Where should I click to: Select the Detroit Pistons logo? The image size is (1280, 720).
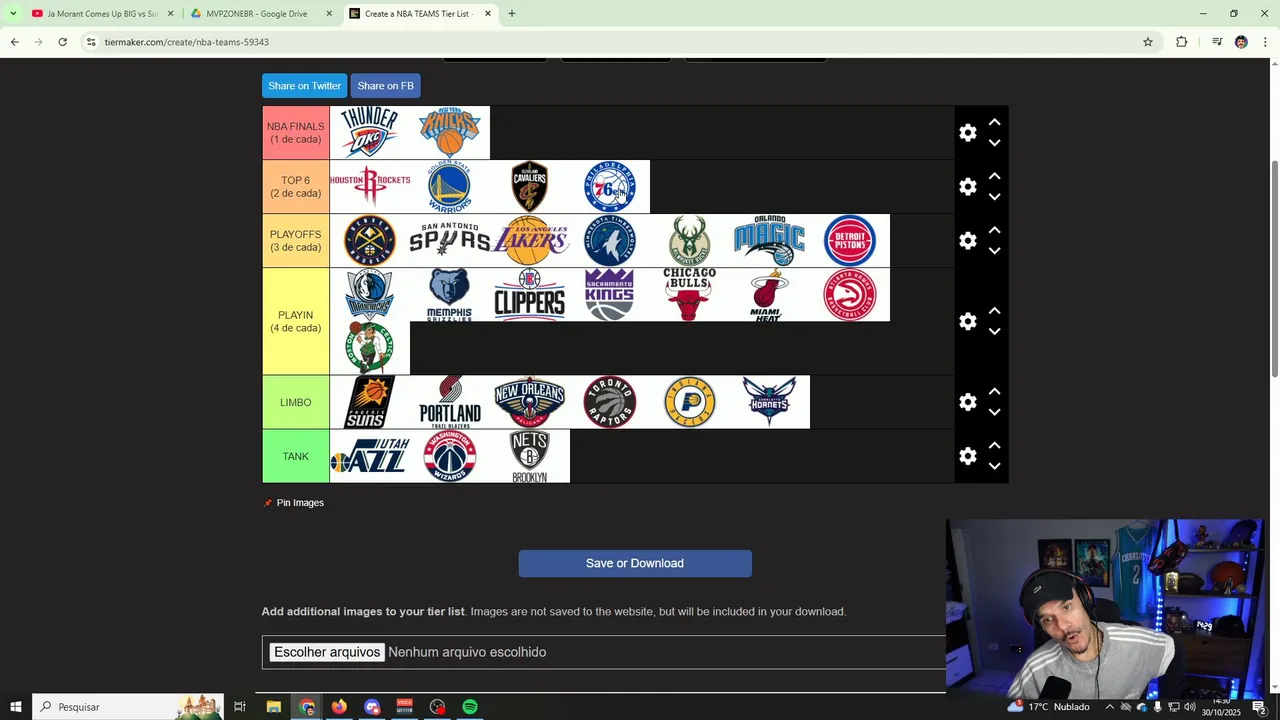pos(850,241)
